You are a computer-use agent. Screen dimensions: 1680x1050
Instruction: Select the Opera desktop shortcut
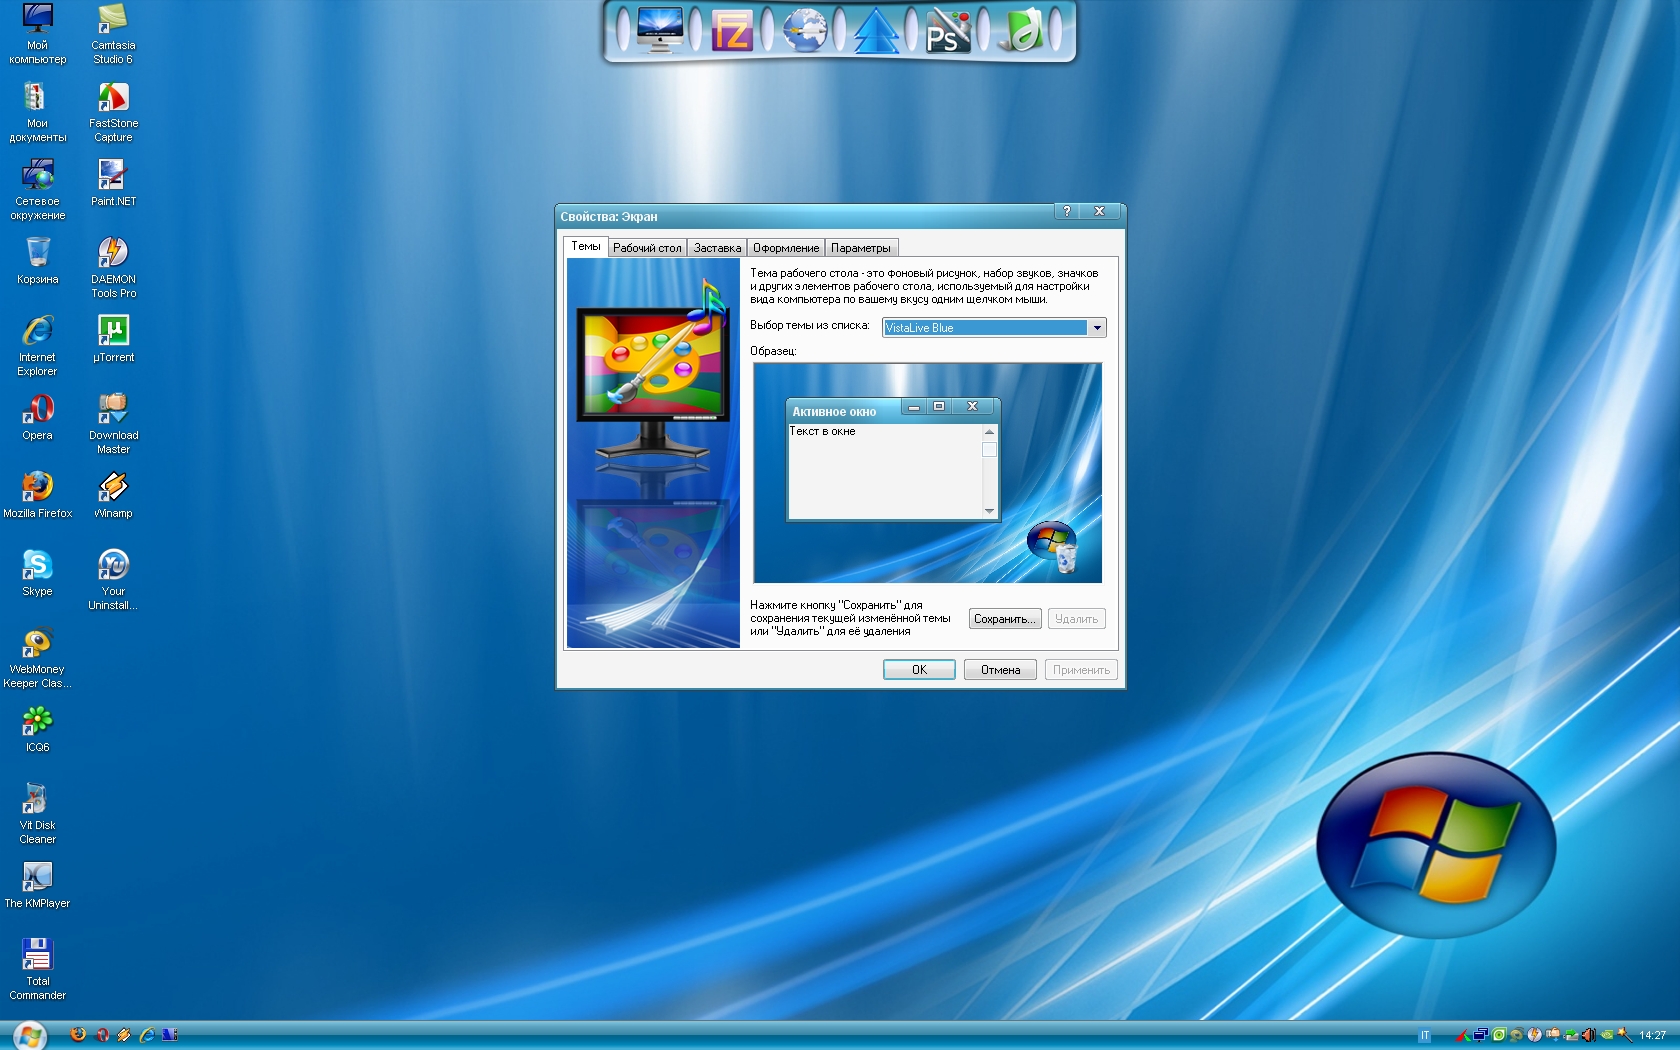(x=38, y=409)
